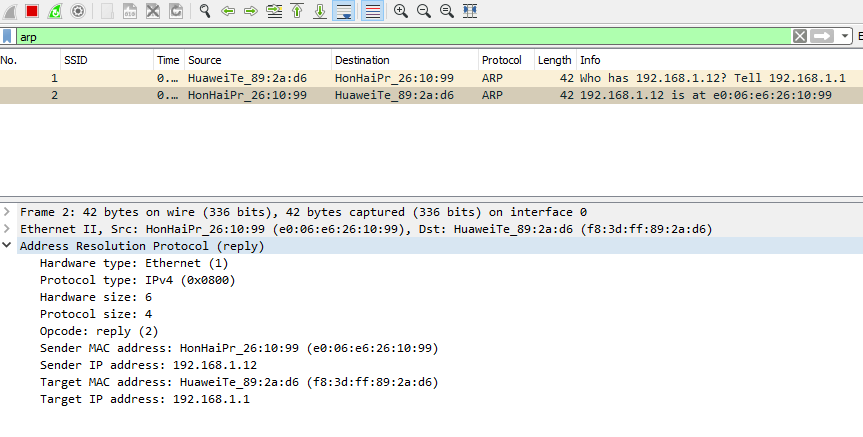Toggle packet list colorization
863x437 pixels.
pos(372,11)
